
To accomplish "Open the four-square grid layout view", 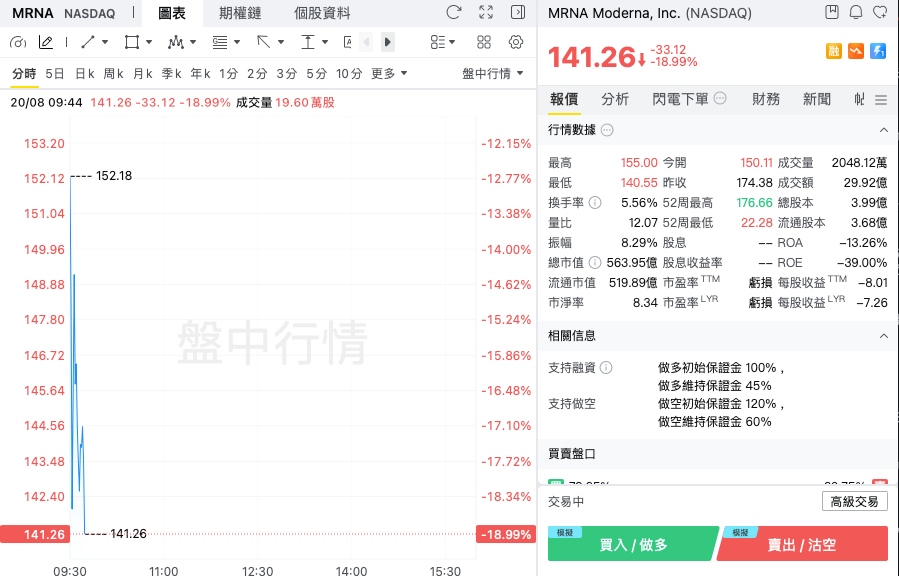I will coord(484,42).
